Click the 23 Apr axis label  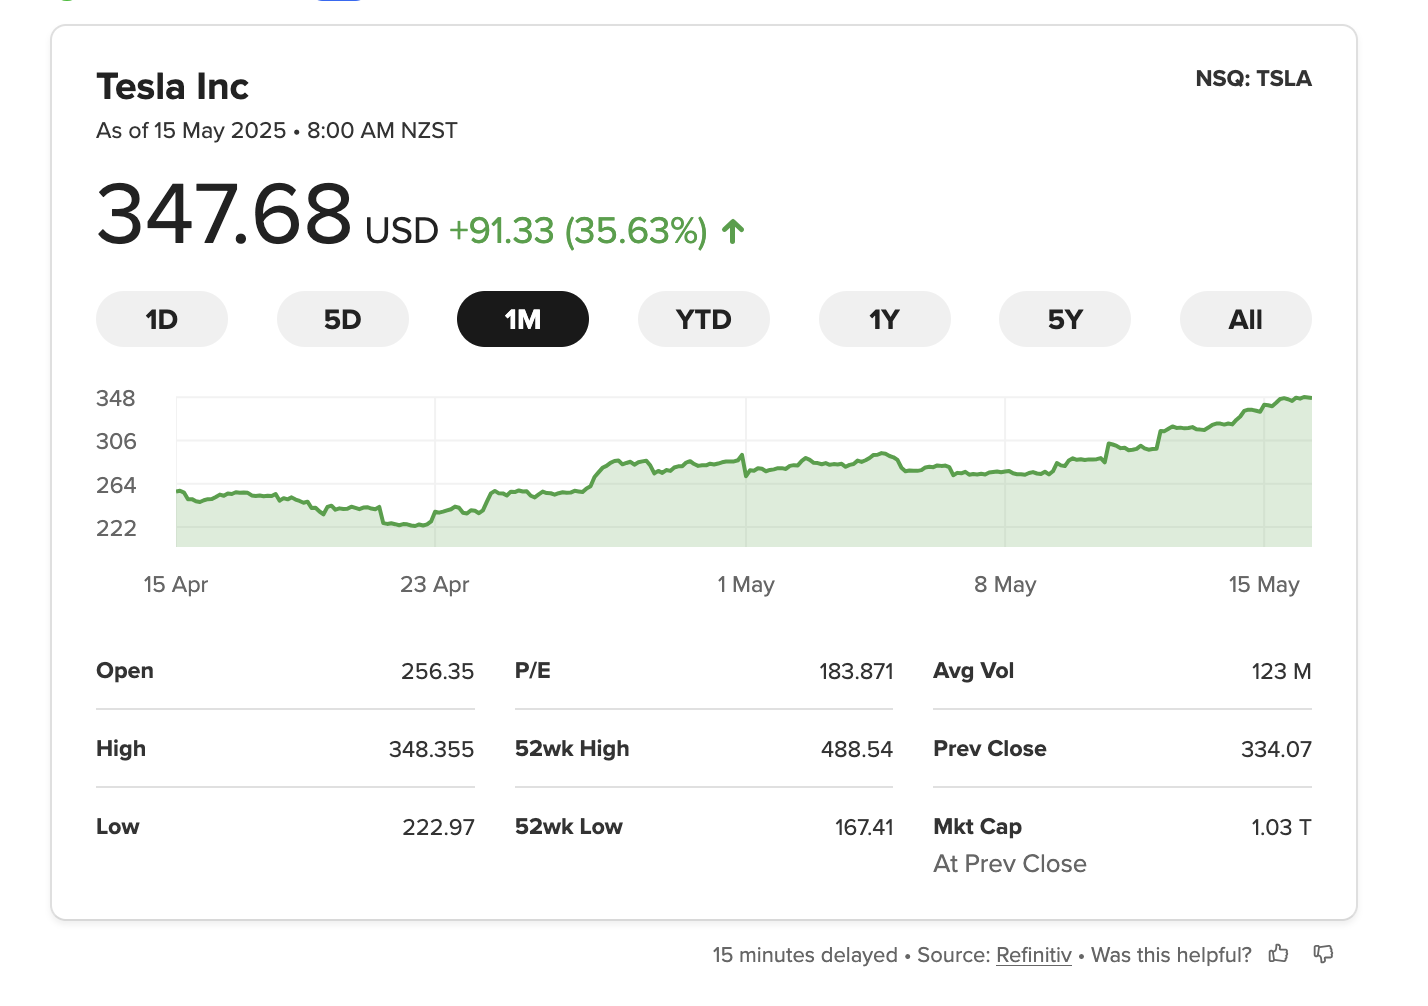(434, 584)
